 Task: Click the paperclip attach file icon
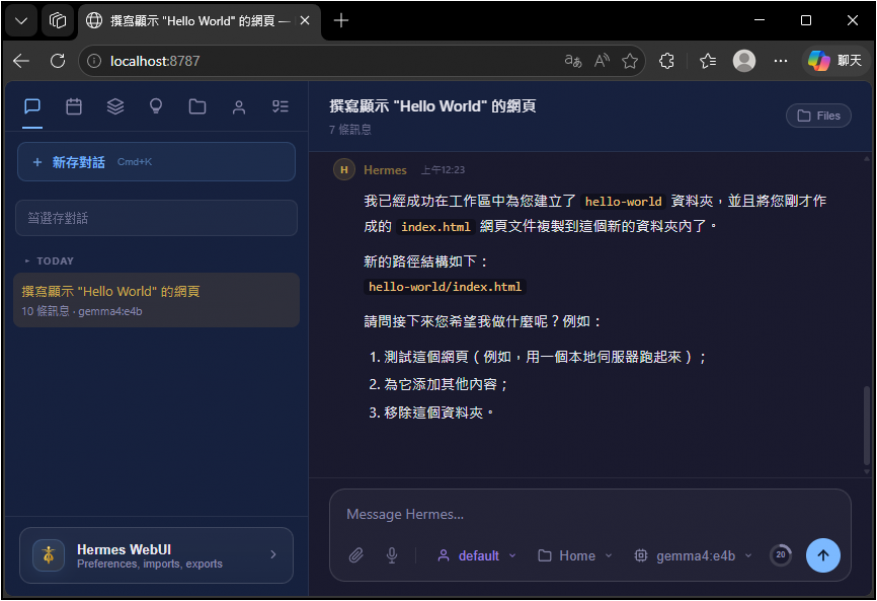tap(356, 556)
